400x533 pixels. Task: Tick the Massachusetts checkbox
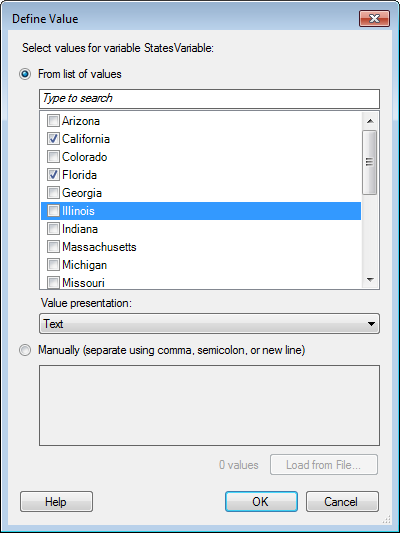pyautogui.click(x=53, y=247)
